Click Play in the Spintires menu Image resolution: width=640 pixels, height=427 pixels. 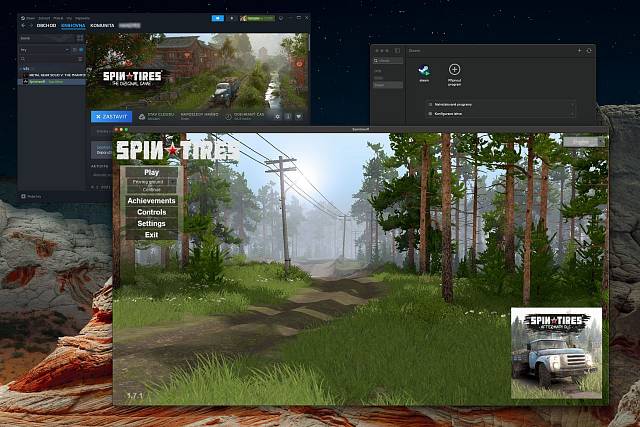[151, 172]
